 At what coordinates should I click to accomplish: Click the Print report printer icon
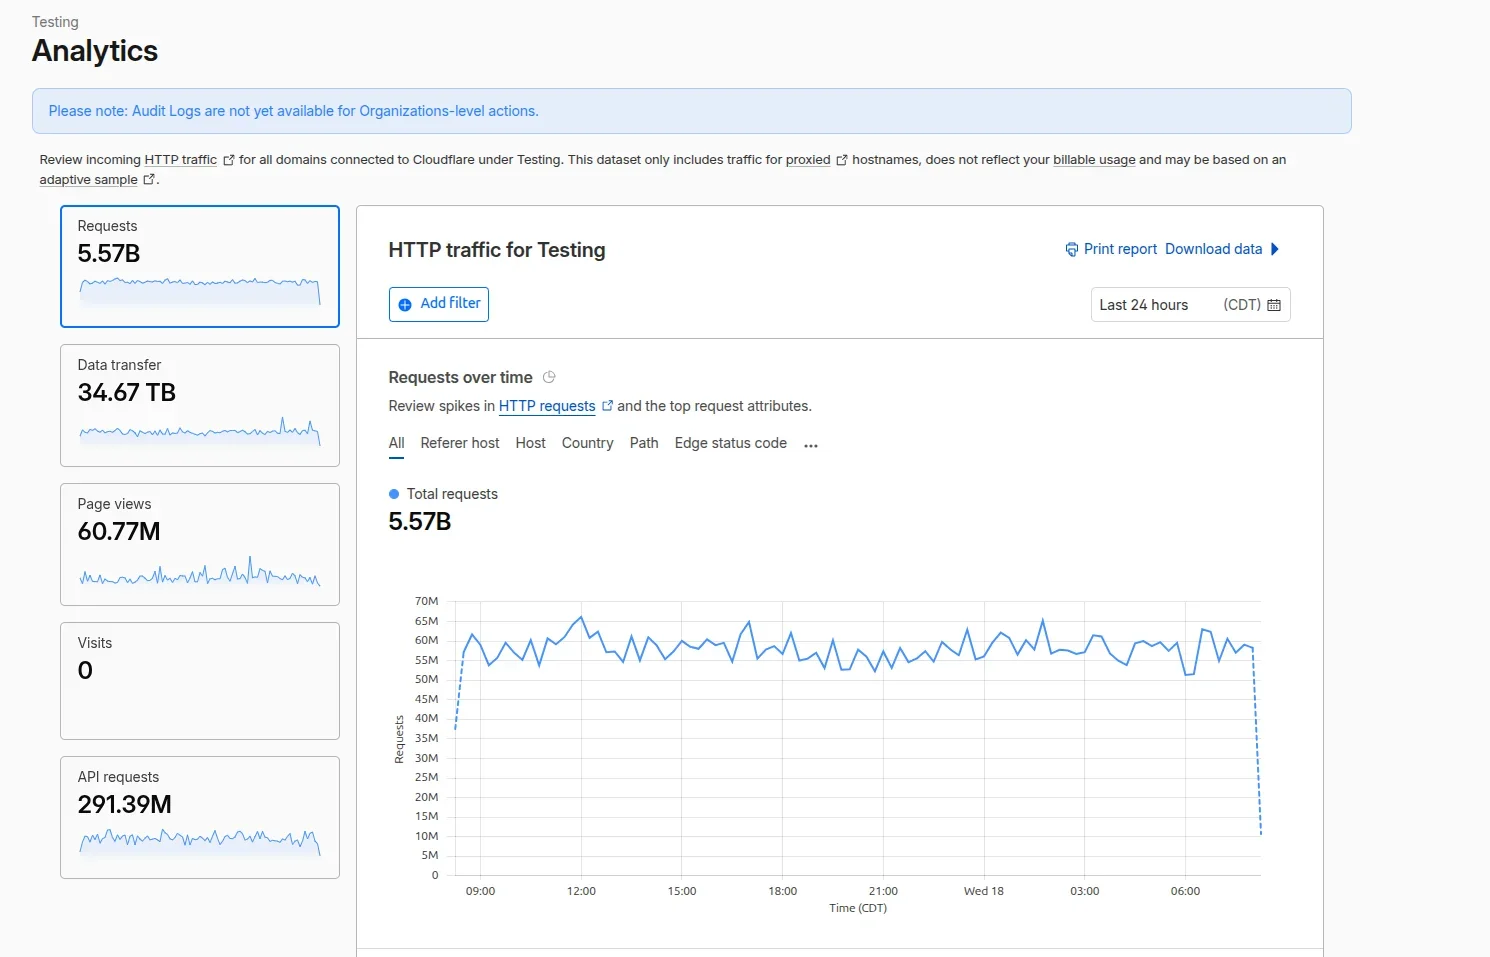pos(1071,249)
